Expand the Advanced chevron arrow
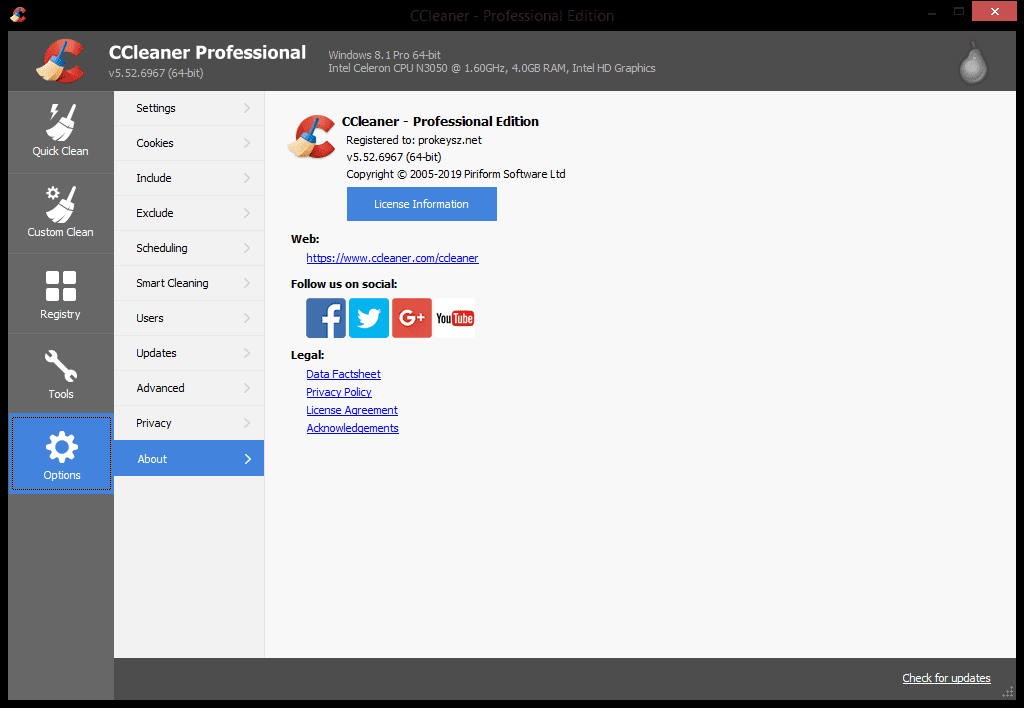Viewport: 1024px width, 708px height. [247, 388]
